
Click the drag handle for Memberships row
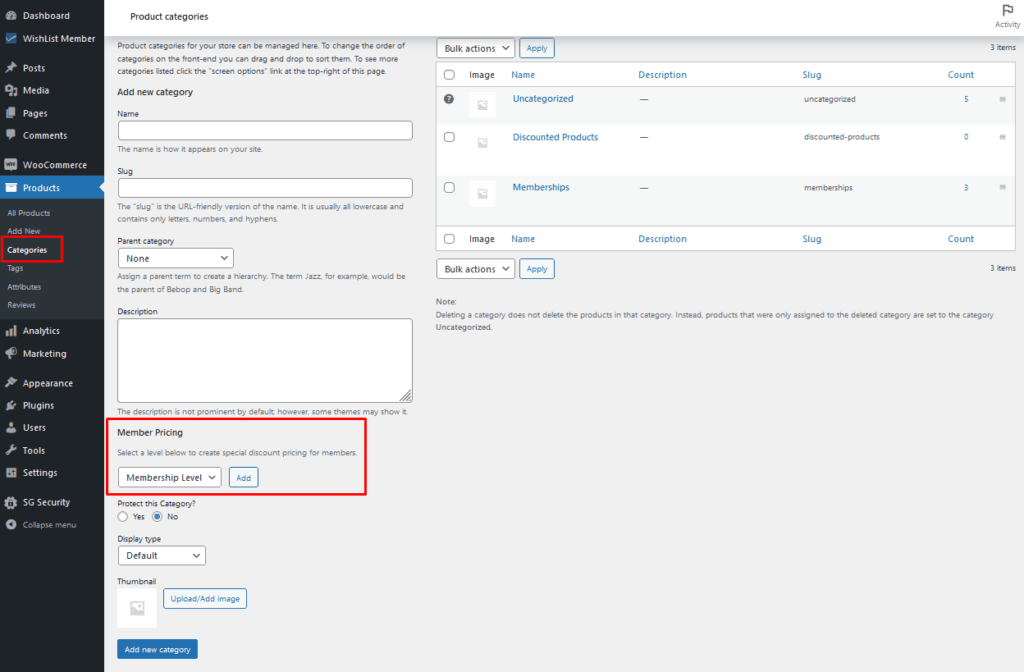(x=1002, y=187)
